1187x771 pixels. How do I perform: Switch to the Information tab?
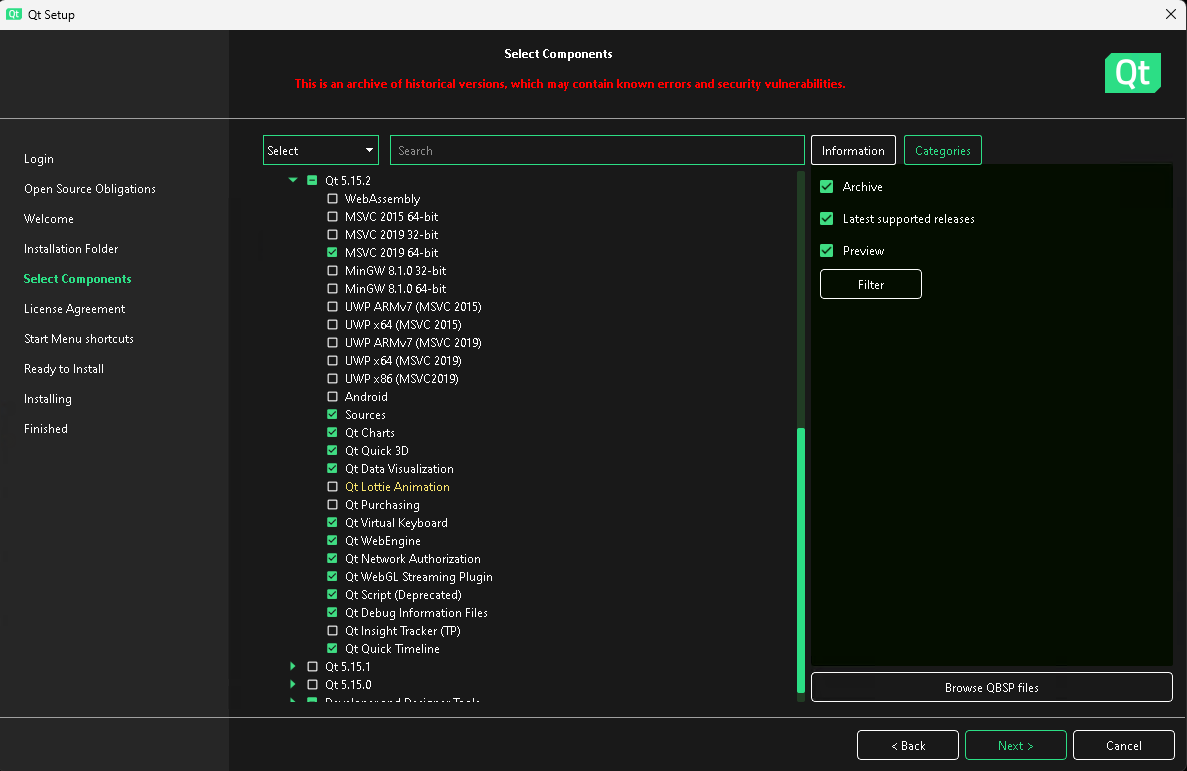(x=853, y=150)
